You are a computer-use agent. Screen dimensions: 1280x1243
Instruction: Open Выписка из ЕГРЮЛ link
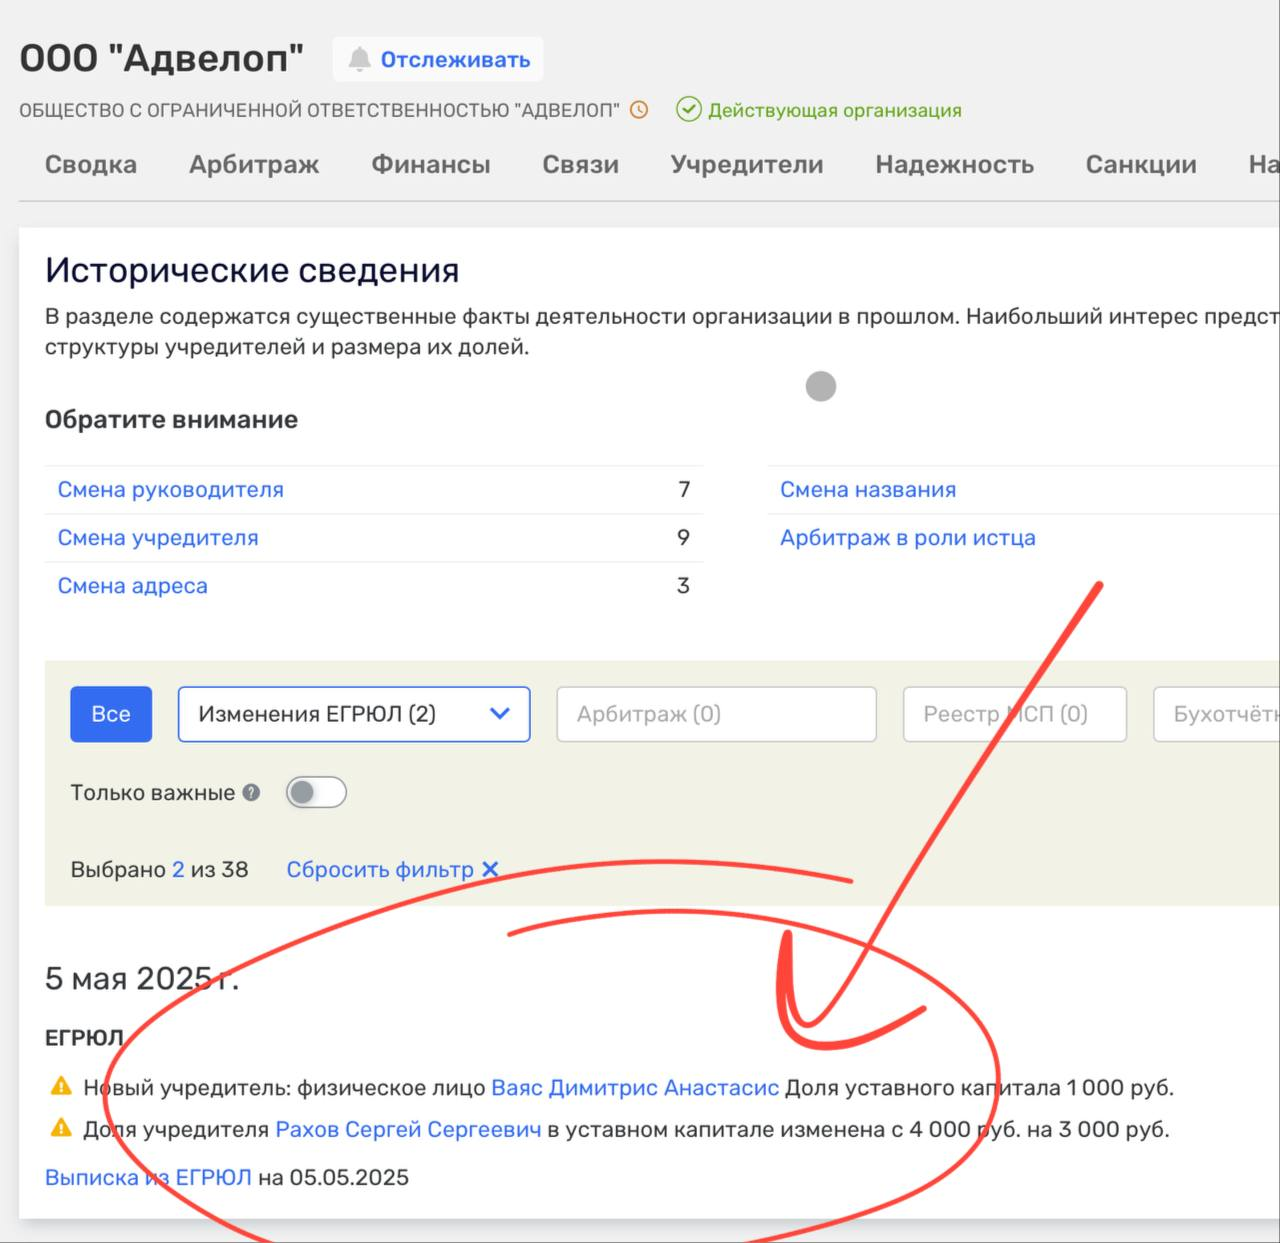click(x=148, y=1177)
